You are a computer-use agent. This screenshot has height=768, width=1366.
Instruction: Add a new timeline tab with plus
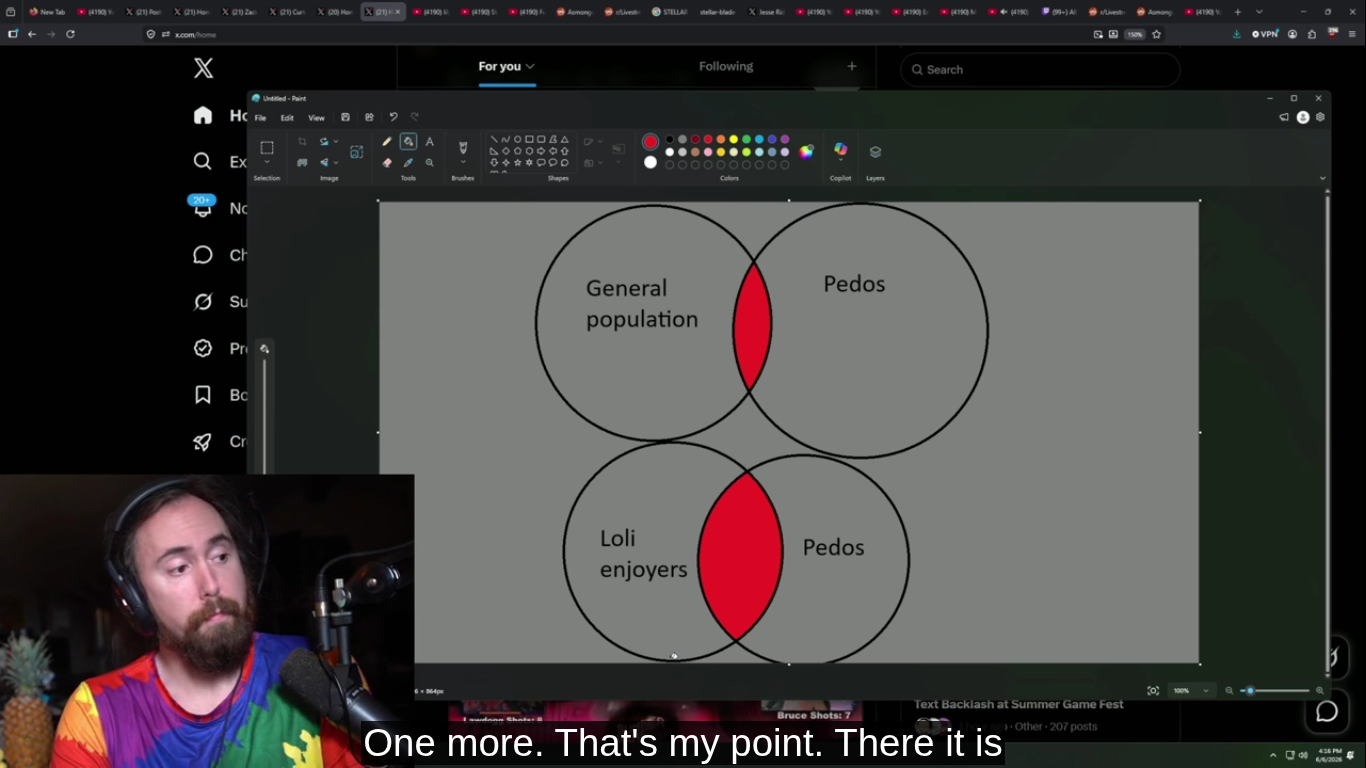(852, 67)
